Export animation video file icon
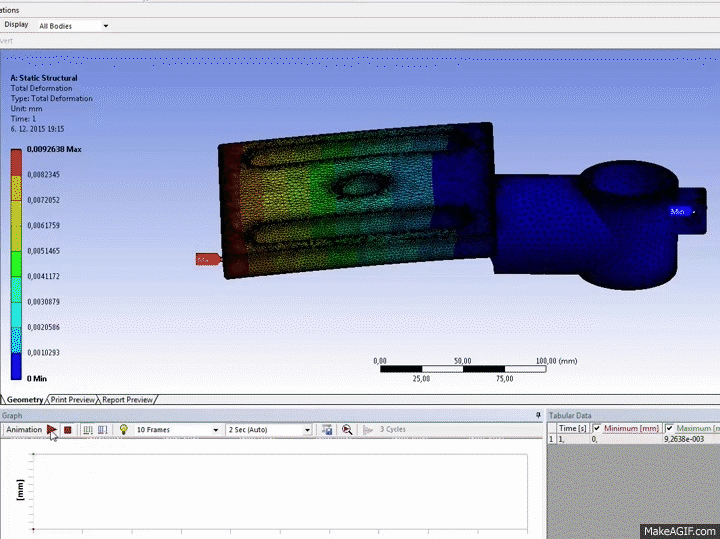 (x=327, y=430)
